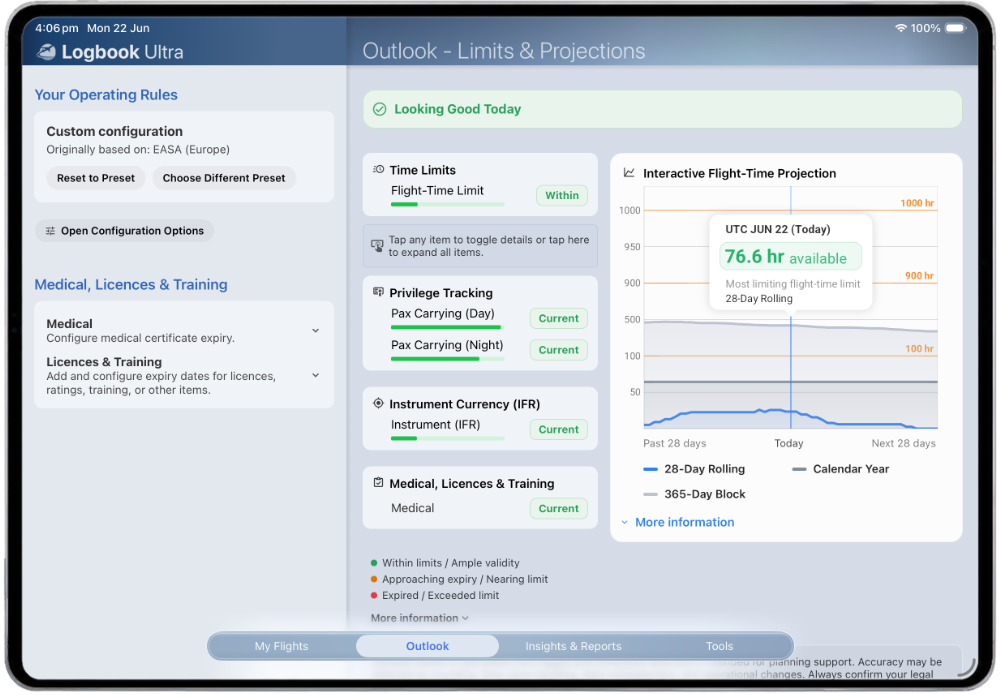Click the battery status icon
The image size is (1000, 695).
956,28
